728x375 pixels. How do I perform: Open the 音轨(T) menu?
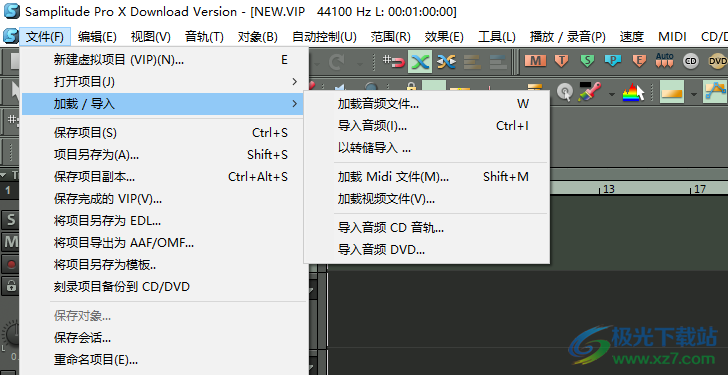tap(204, 36)
